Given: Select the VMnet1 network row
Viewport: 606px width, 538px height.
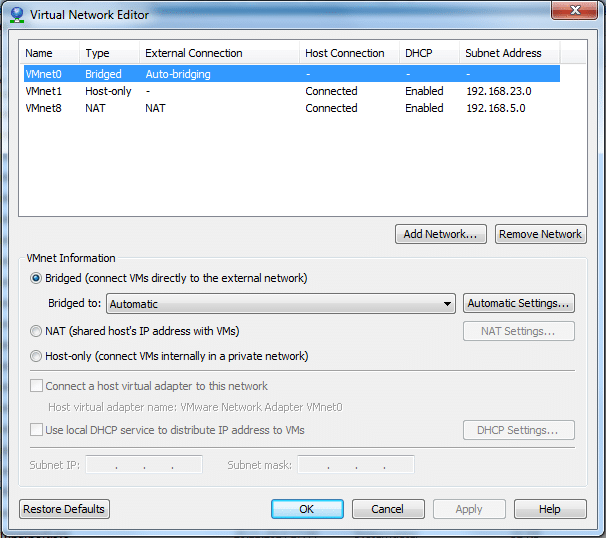Looking at the screenshot, I should 292,91.
